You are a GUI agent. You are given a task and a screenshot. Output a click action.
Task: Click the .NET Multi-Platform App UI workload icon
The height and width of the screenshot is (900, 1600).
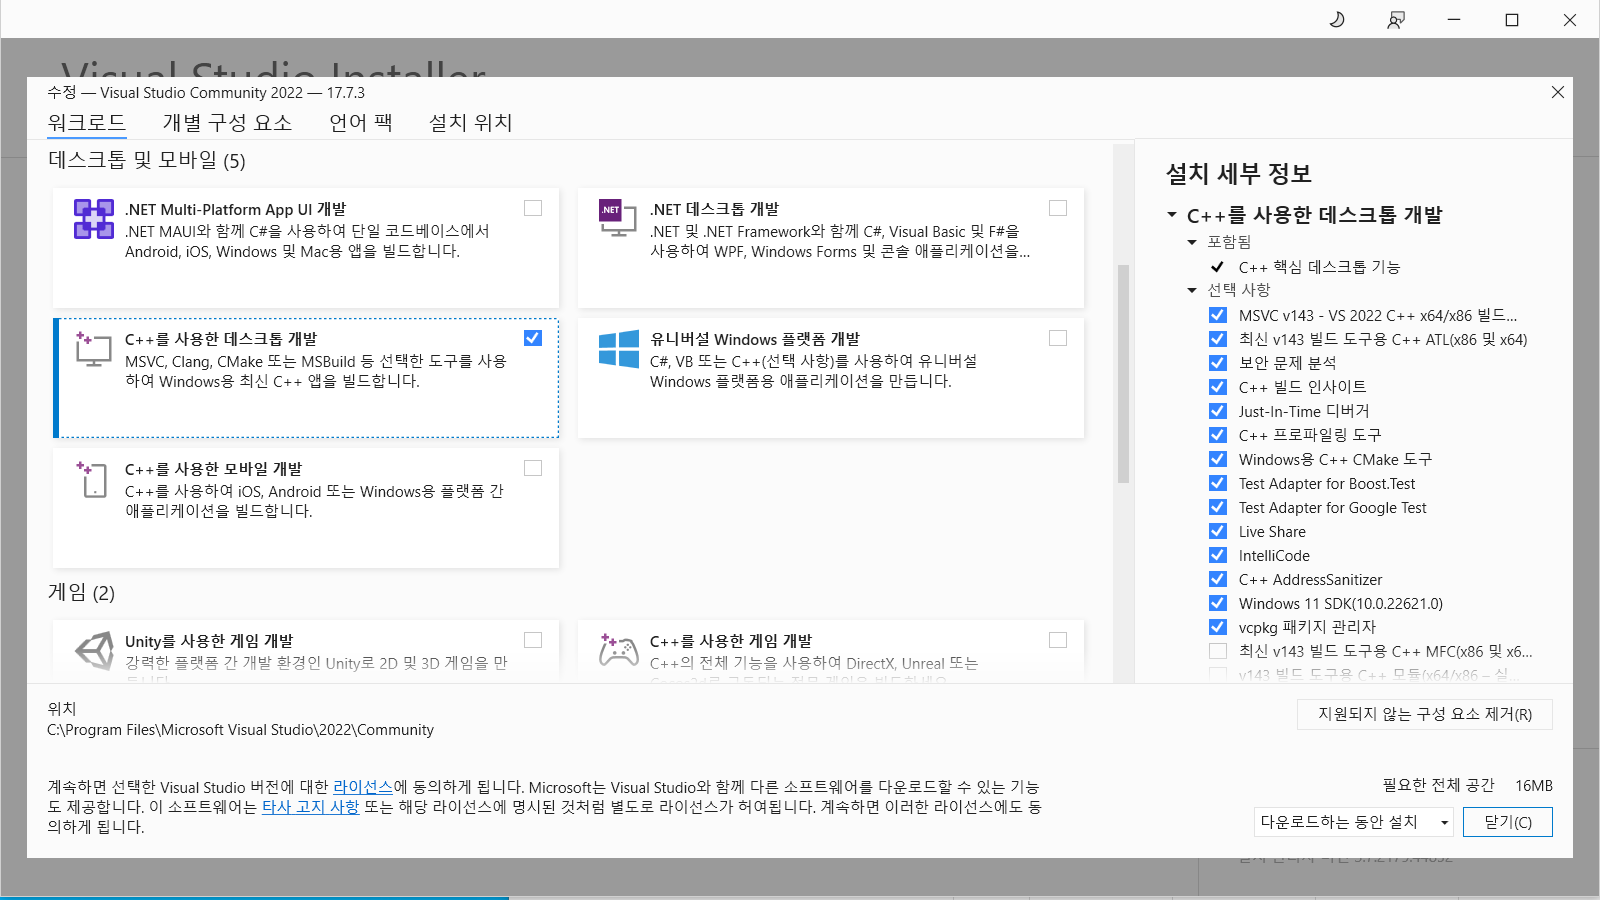click(x=94, y=219)
